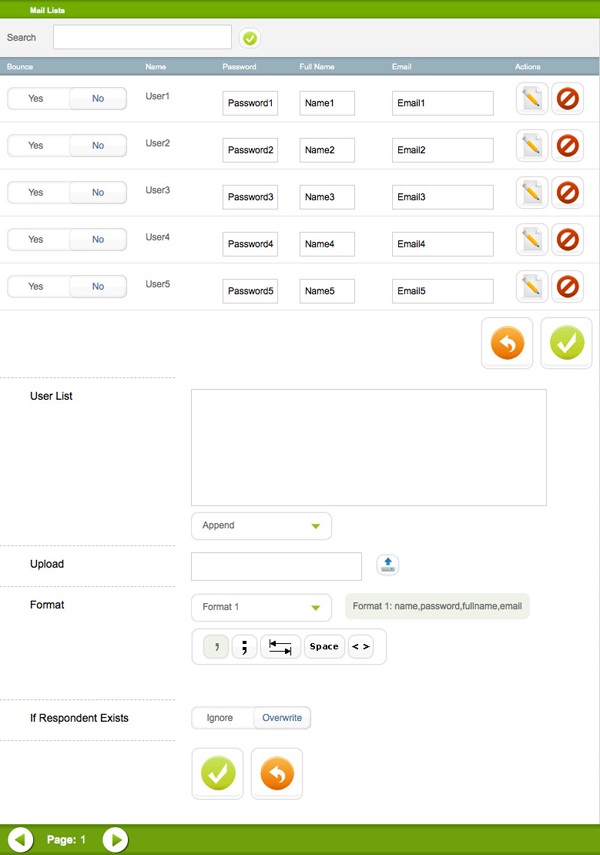Sort by the Email column header
Screen dimensions: 600x855
pyautogui.click(x=401, y=67)
